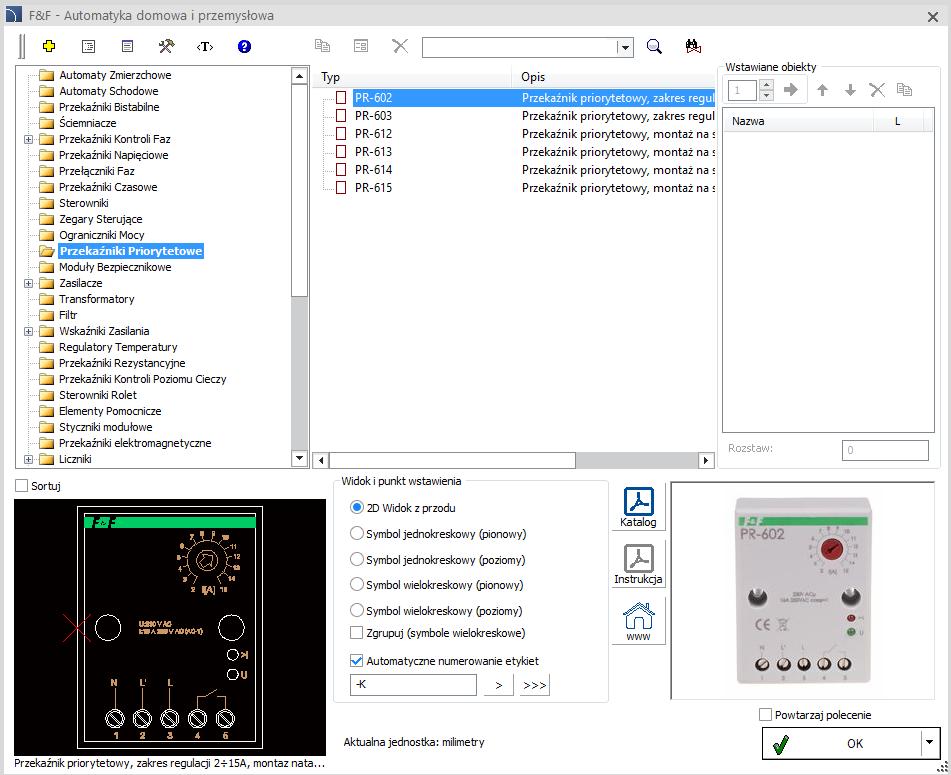Click the folder icon of Sterowniki
This screenshot has height=775, width=951.
[47, 203]
